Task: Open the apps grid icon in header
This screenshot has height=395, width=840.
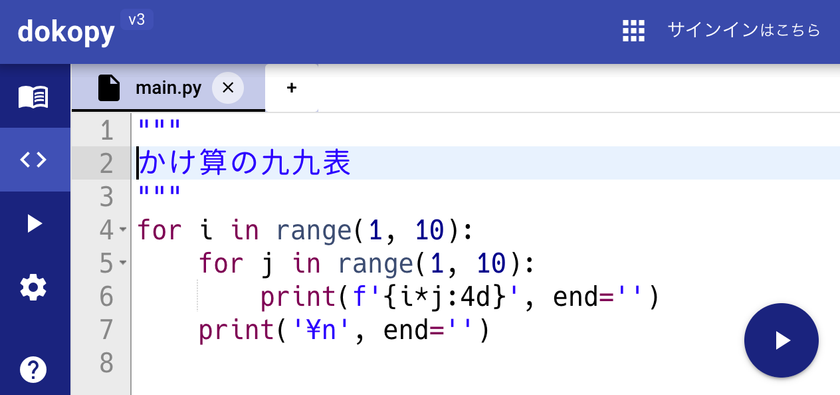Action: (634, 31)
